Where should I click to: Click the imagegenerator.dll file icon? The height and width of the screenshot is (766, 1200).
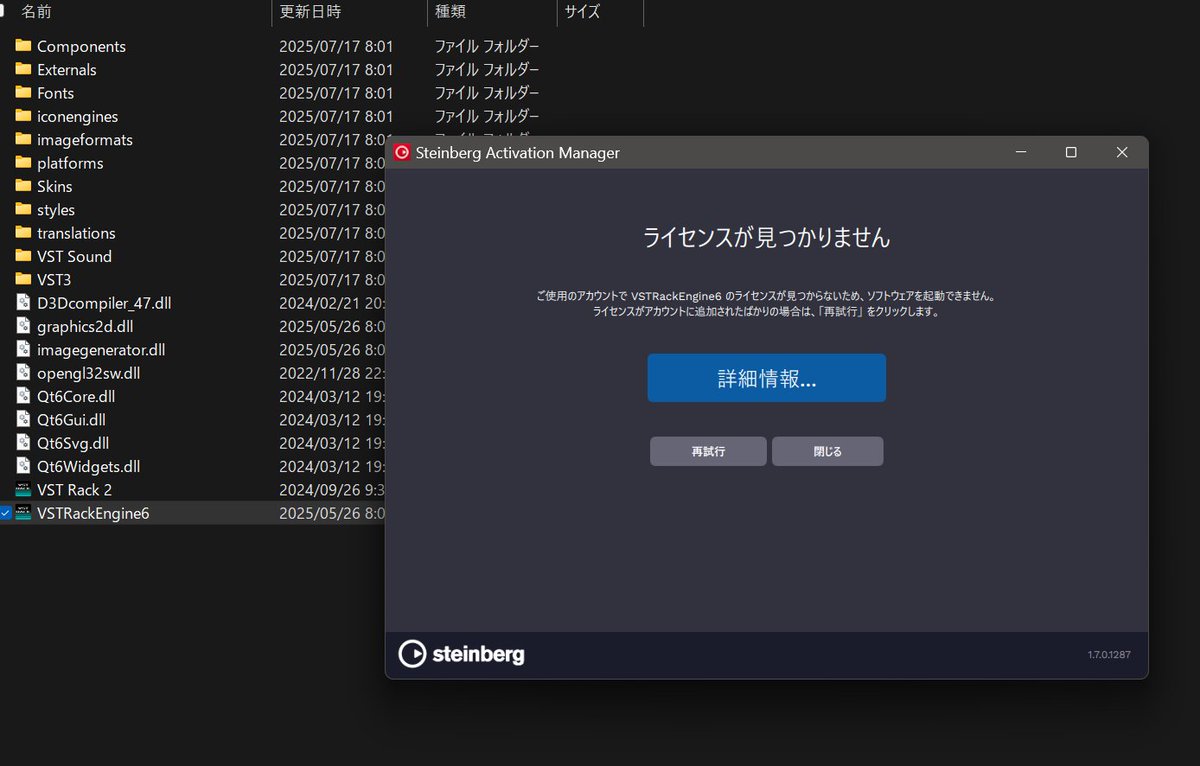click(x=23, y=349)
